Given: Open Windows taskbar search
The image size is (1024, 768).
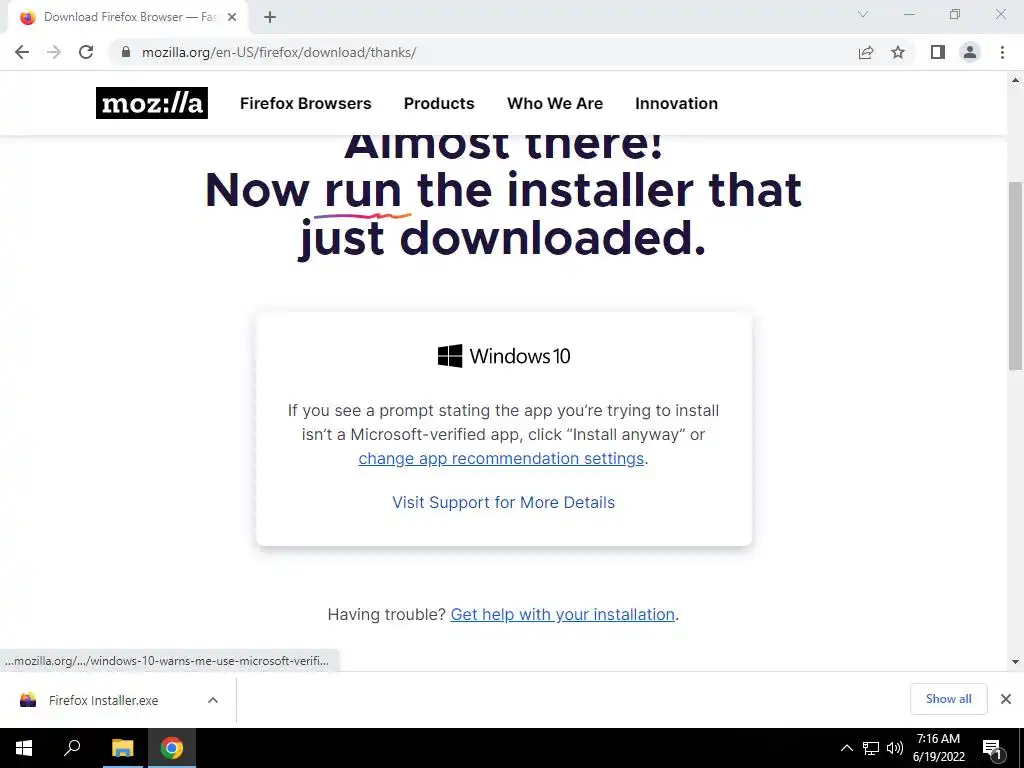Looking at the screenshot, I should click(72, 748).
